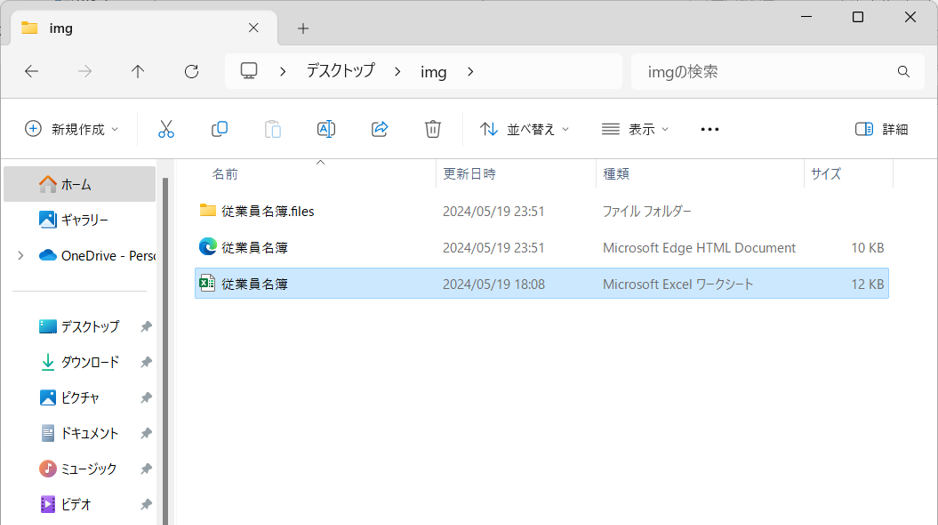The image size is (938, 525).
Task: Sort by 更新日時 column header
Action: [470, 174]
